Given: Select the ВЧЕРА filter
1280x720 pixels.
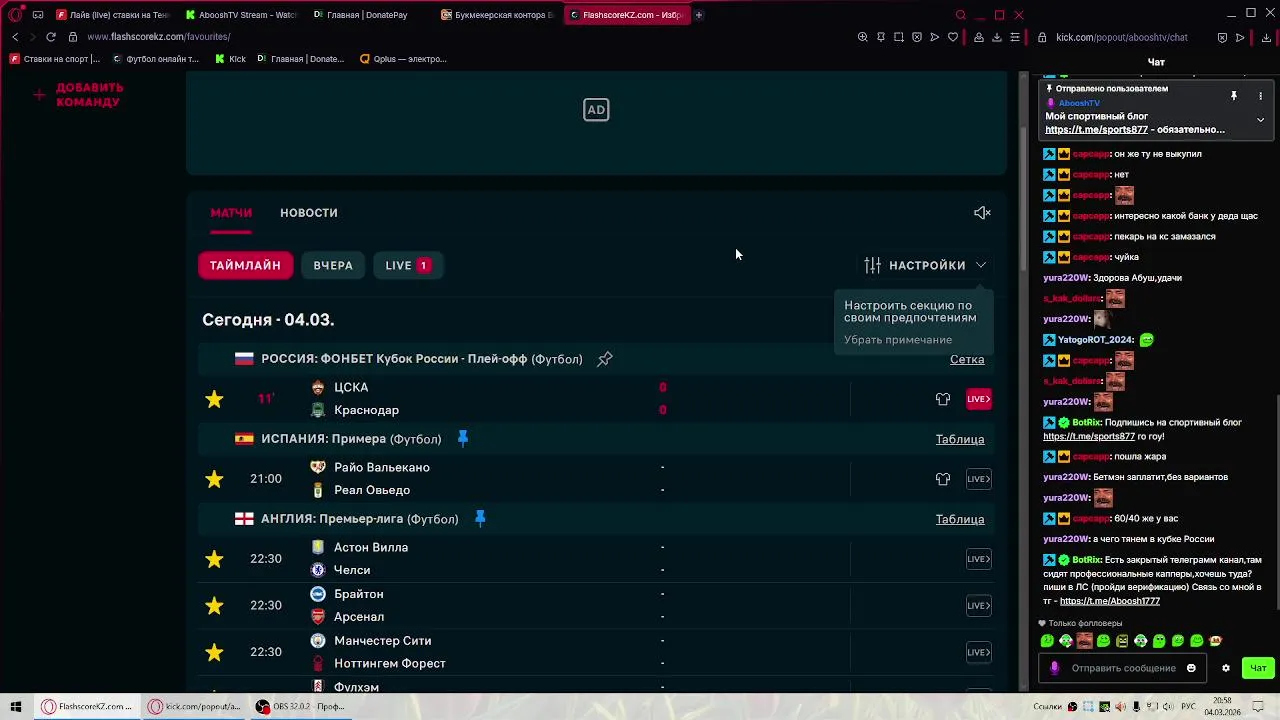Looking at the screenshot, I should tap(333, 265).
